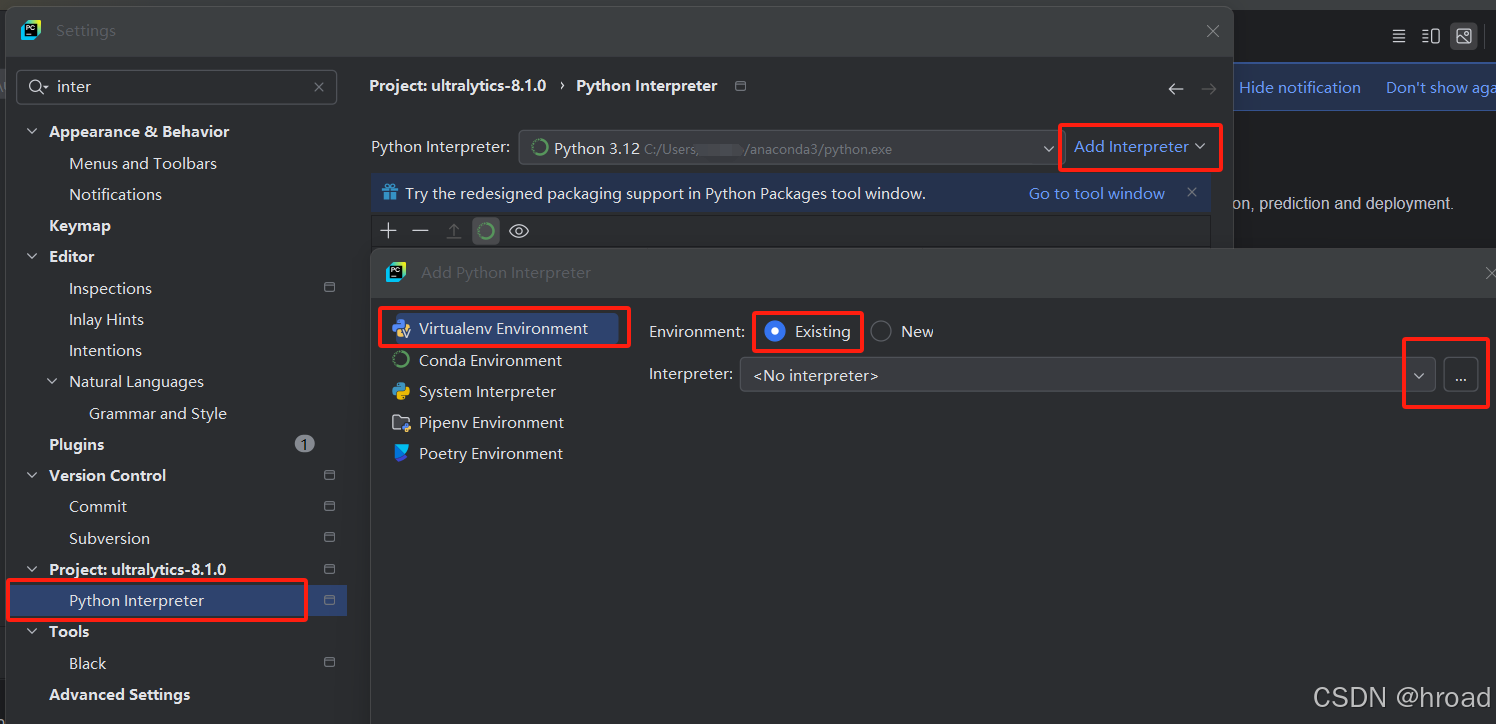The width and height of the screenshot is (1496, 724).
Task: Click the image preview icon in editor toolbar
Action: (1464, 36)
